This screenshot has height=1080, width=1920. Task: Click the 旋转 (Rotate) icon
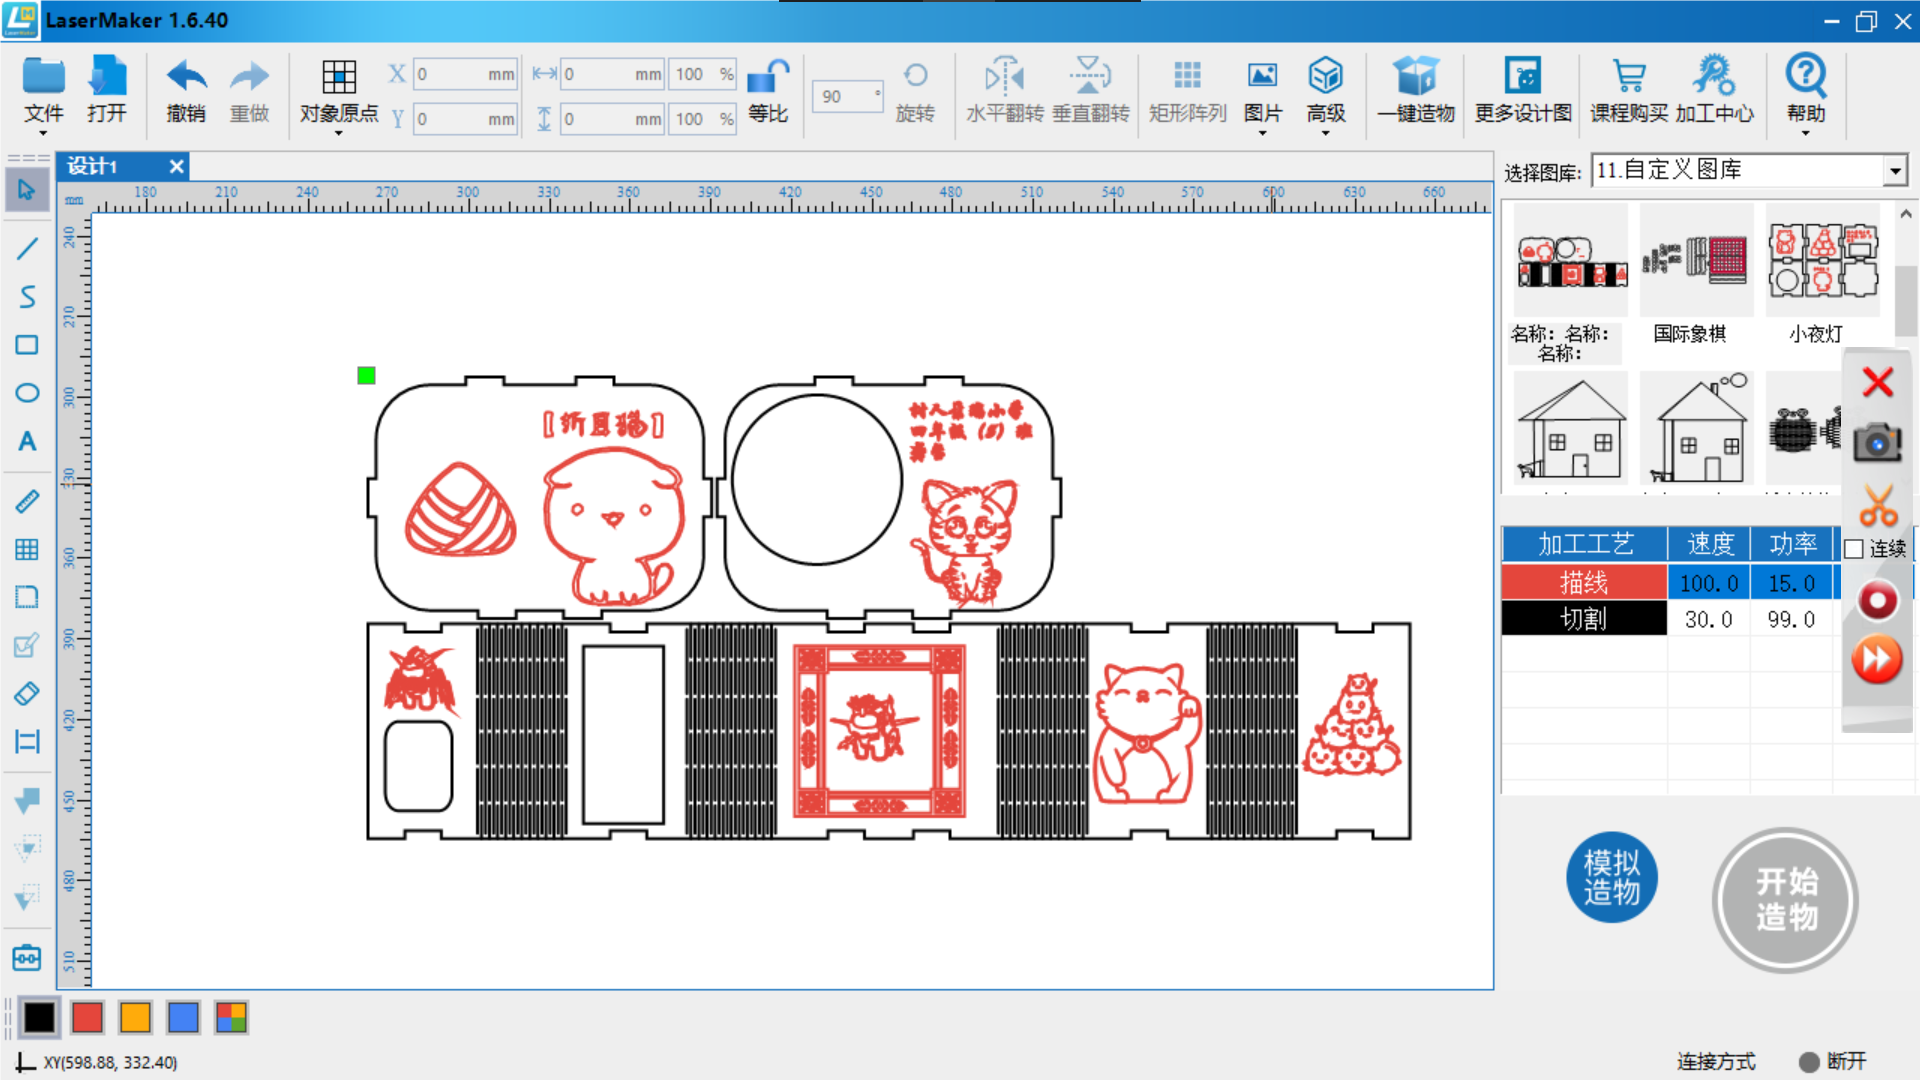(915, 91)
